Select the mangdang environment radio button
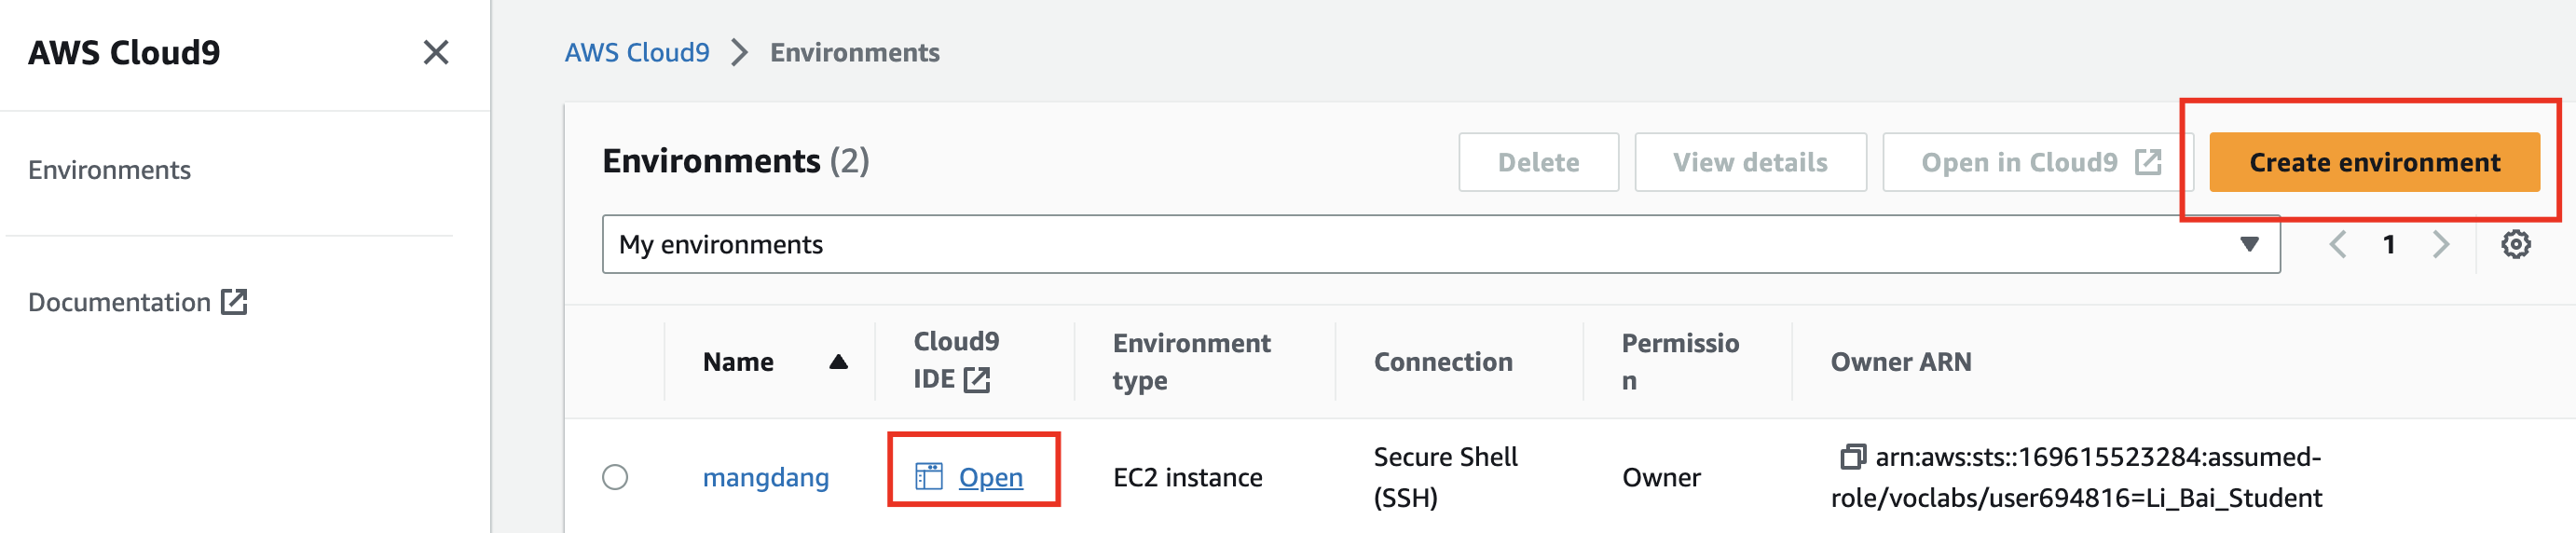The width and height of the screenshot is (2576, 533). (x=615, y=477)
